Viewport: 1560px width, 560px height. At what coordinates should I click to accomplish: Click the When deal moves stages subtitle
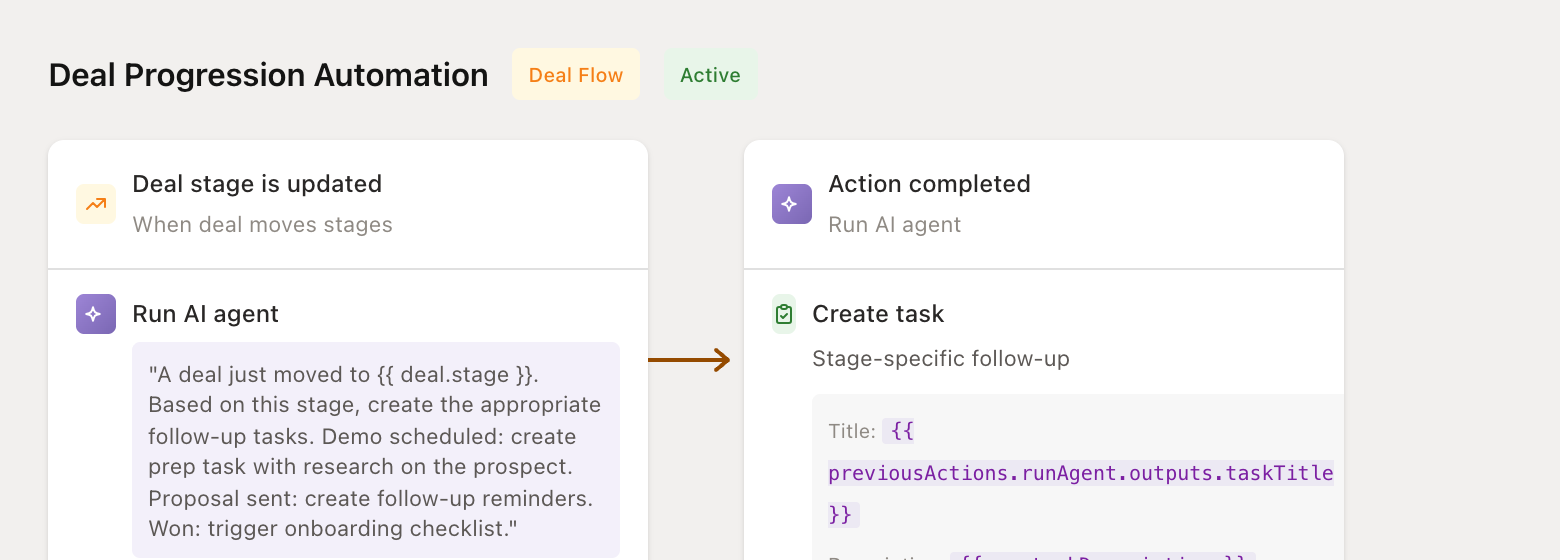[263, 224]
